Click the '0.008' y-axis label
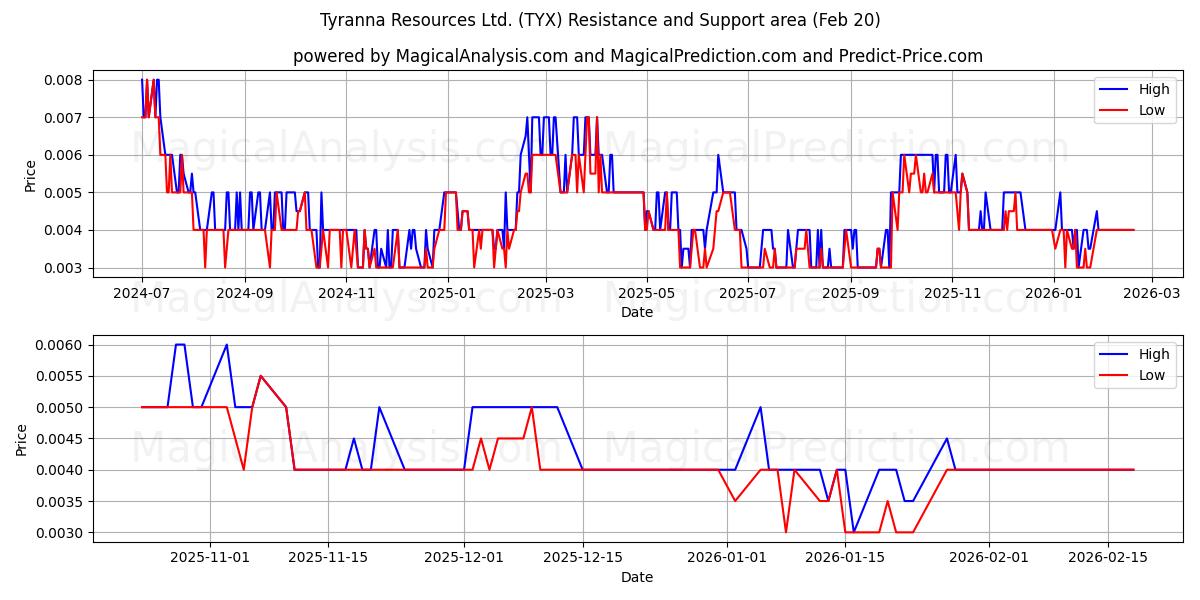The width and height of the screenshot is (1200, 600). click(x=65, y=80)
